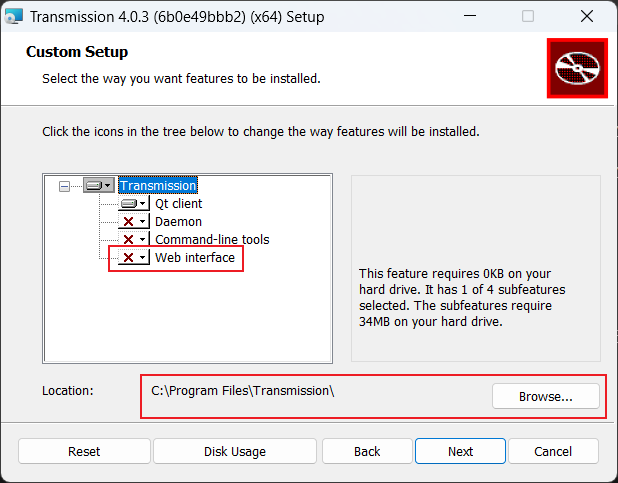Screen dimensions: 618x483
Task: Select the Transmission tree item
Action: pyautogui.click(x=158, y=185)
